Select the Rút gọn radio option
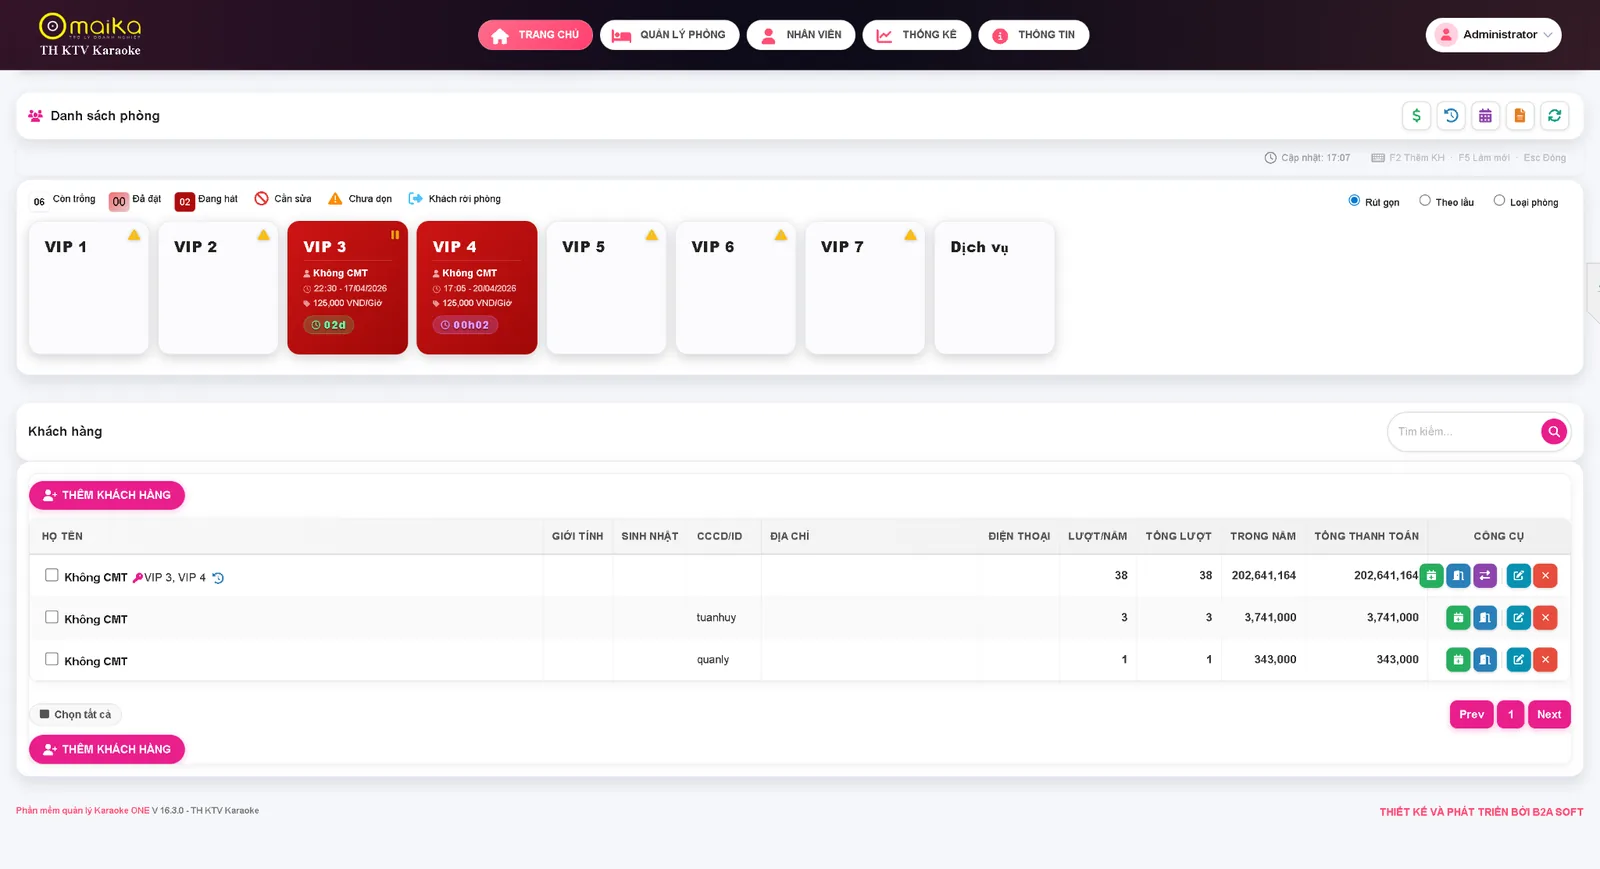The image size is (1600, 869). (1354, 200)
